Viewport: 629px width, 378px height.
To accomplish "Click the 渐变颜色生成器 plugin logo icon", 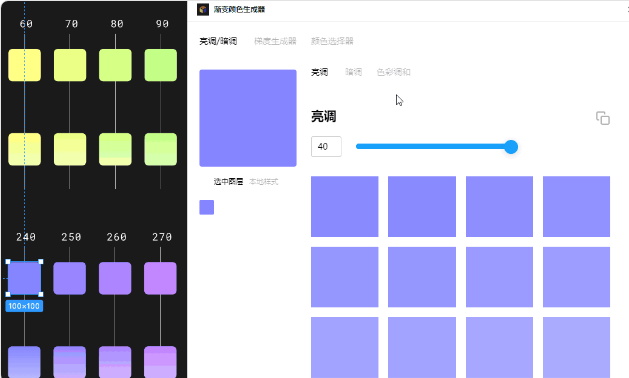I will point(203,9).
